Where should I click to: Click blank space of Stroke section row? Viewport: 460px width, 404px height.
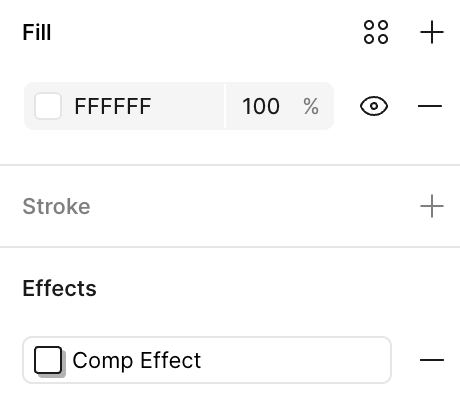[x=253, y=206]
